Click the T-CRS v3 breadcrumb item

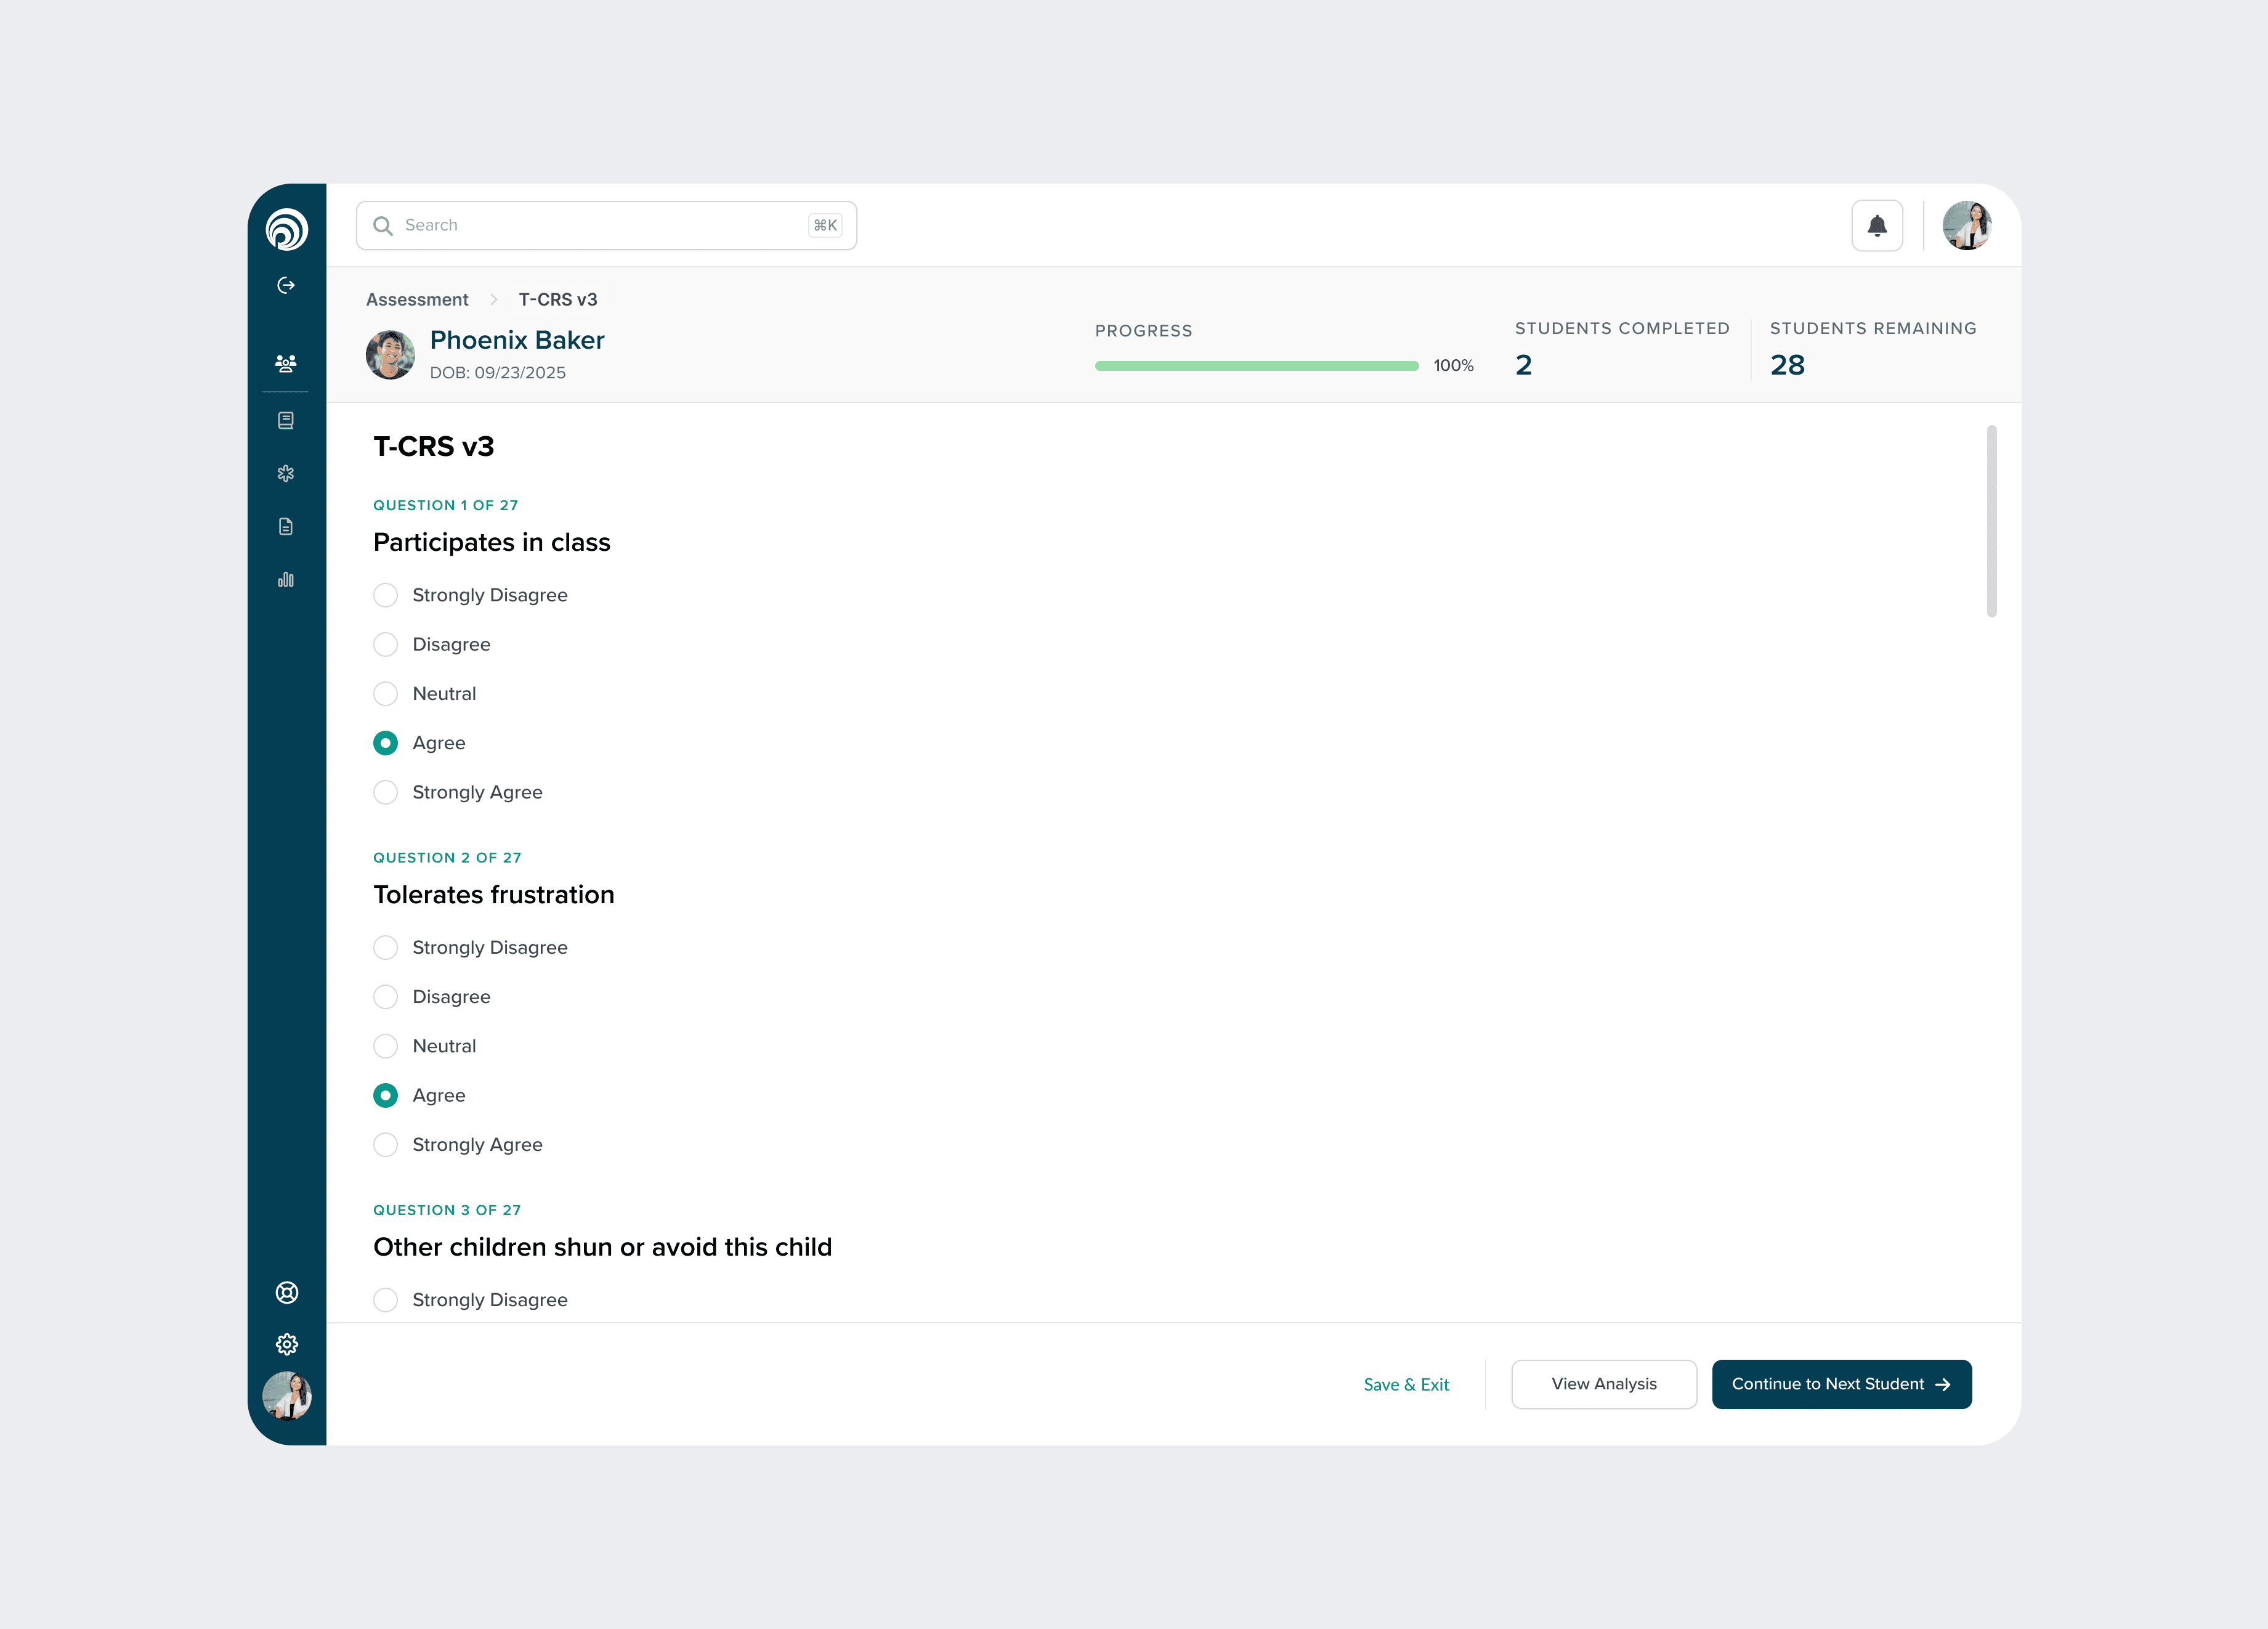[x=558, y=299]
